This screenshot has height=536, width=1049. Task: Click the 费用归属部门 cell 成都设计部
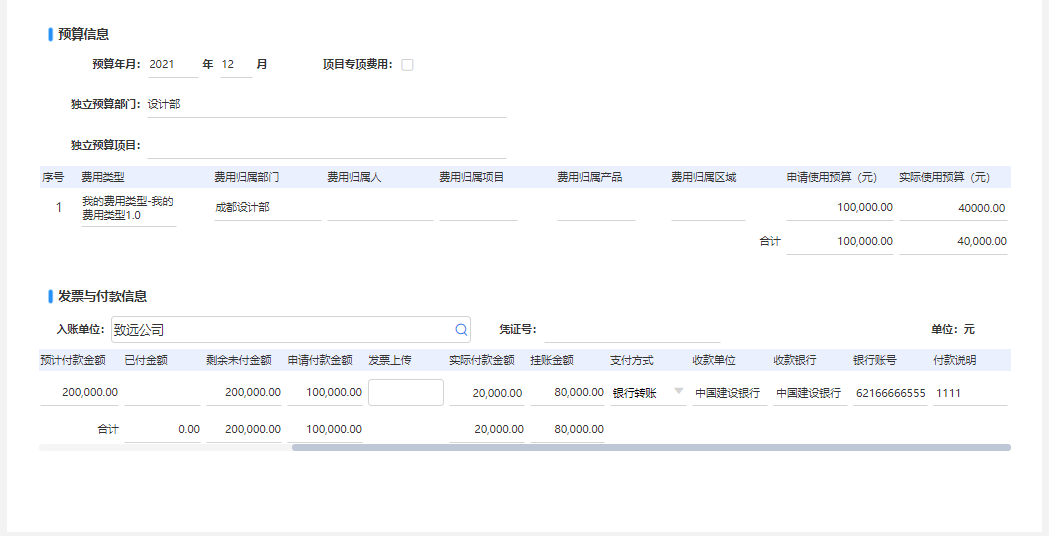click(x=268, y=207)
